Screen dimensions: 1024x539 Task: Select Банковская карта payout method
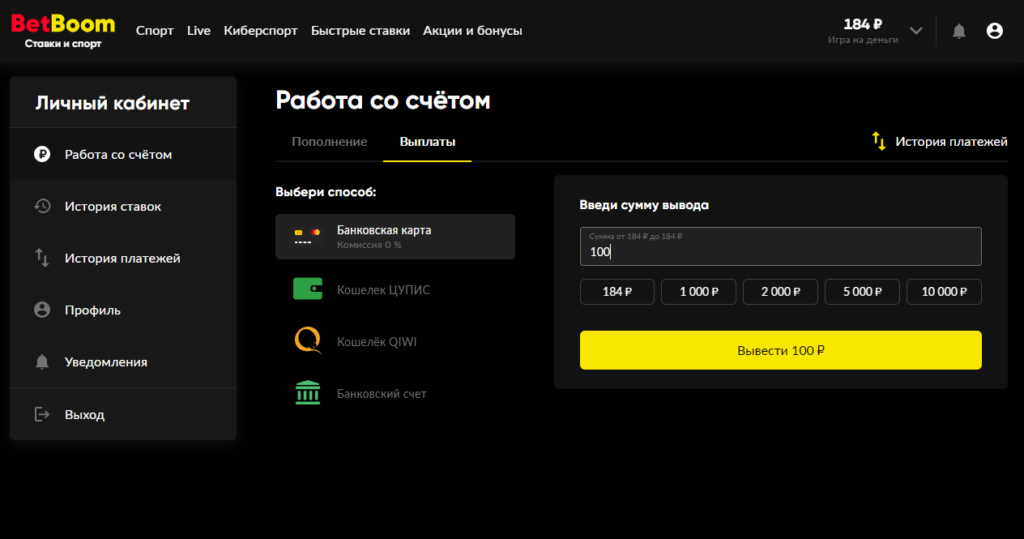[x=395, y=237]
